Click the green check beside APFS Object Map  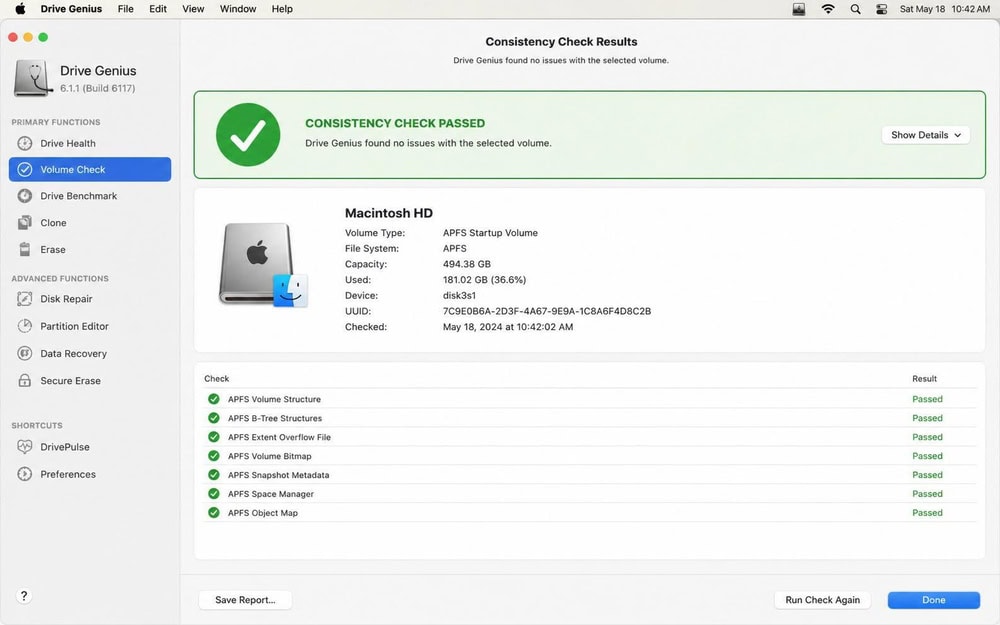(214, 513)
